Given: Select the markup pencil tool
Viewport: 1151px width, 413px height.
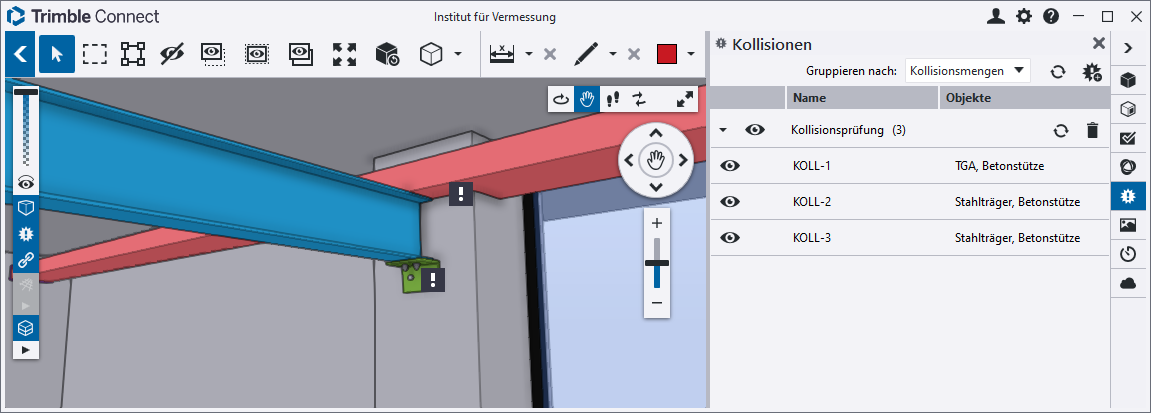Looking at the screenshot, I should tap(587, 54).
